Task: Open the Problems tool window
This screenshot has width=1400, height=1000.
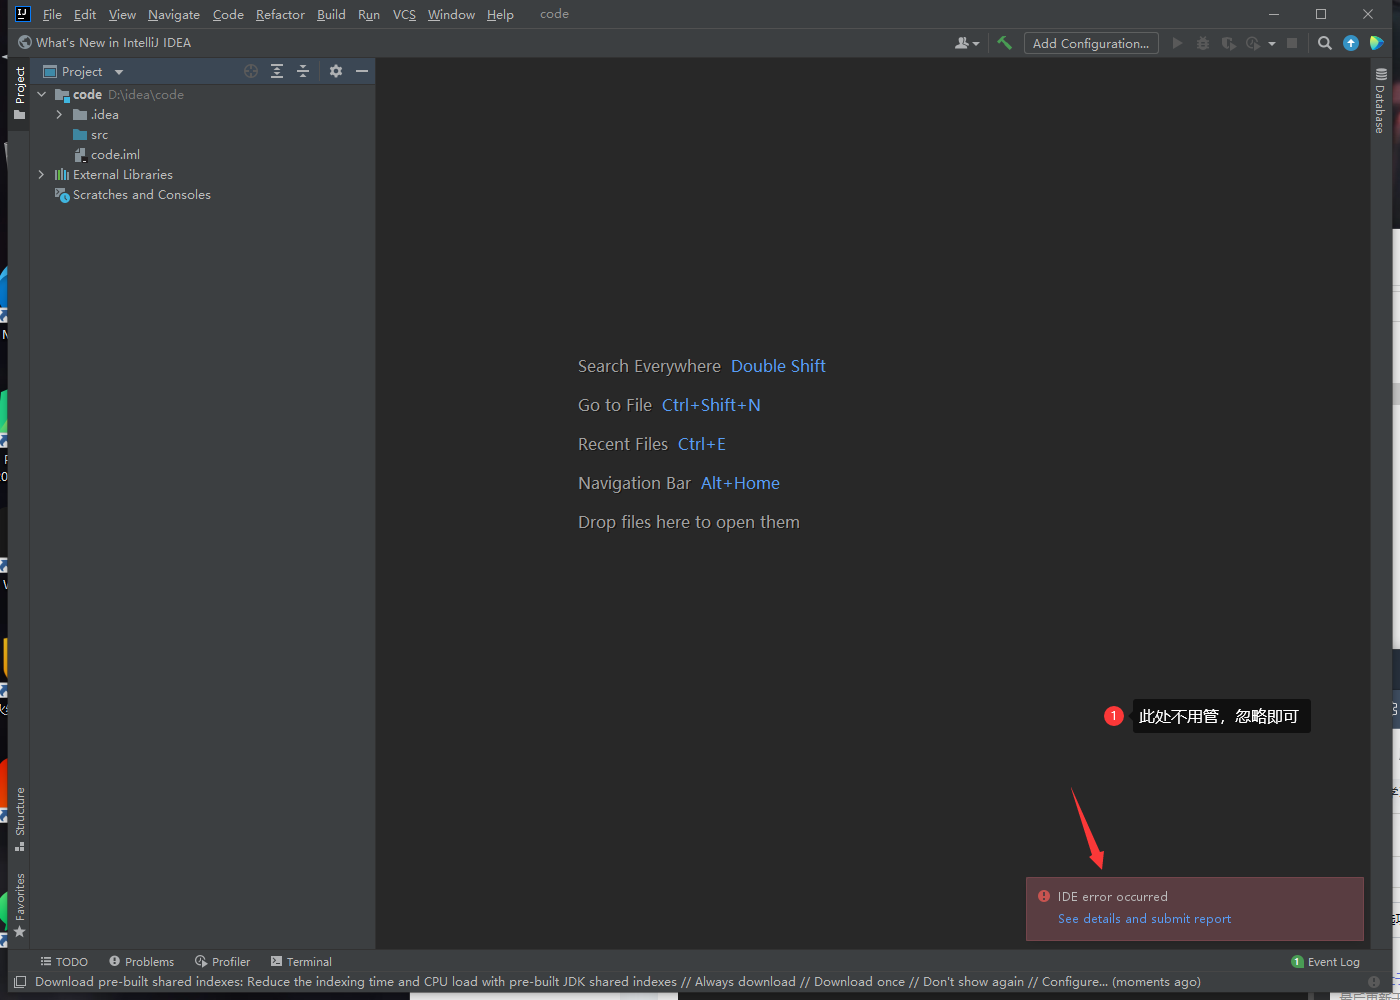Action: click(141, 962)
